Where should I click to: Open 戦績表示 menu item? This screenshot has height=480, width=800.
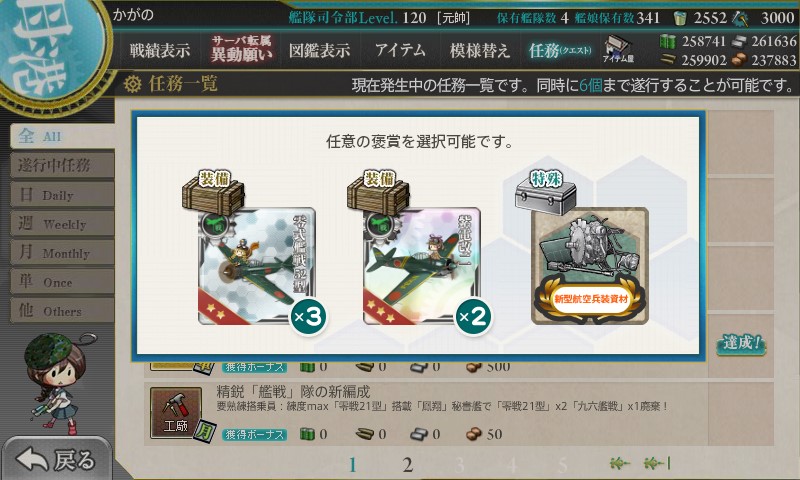coord(160,50)
